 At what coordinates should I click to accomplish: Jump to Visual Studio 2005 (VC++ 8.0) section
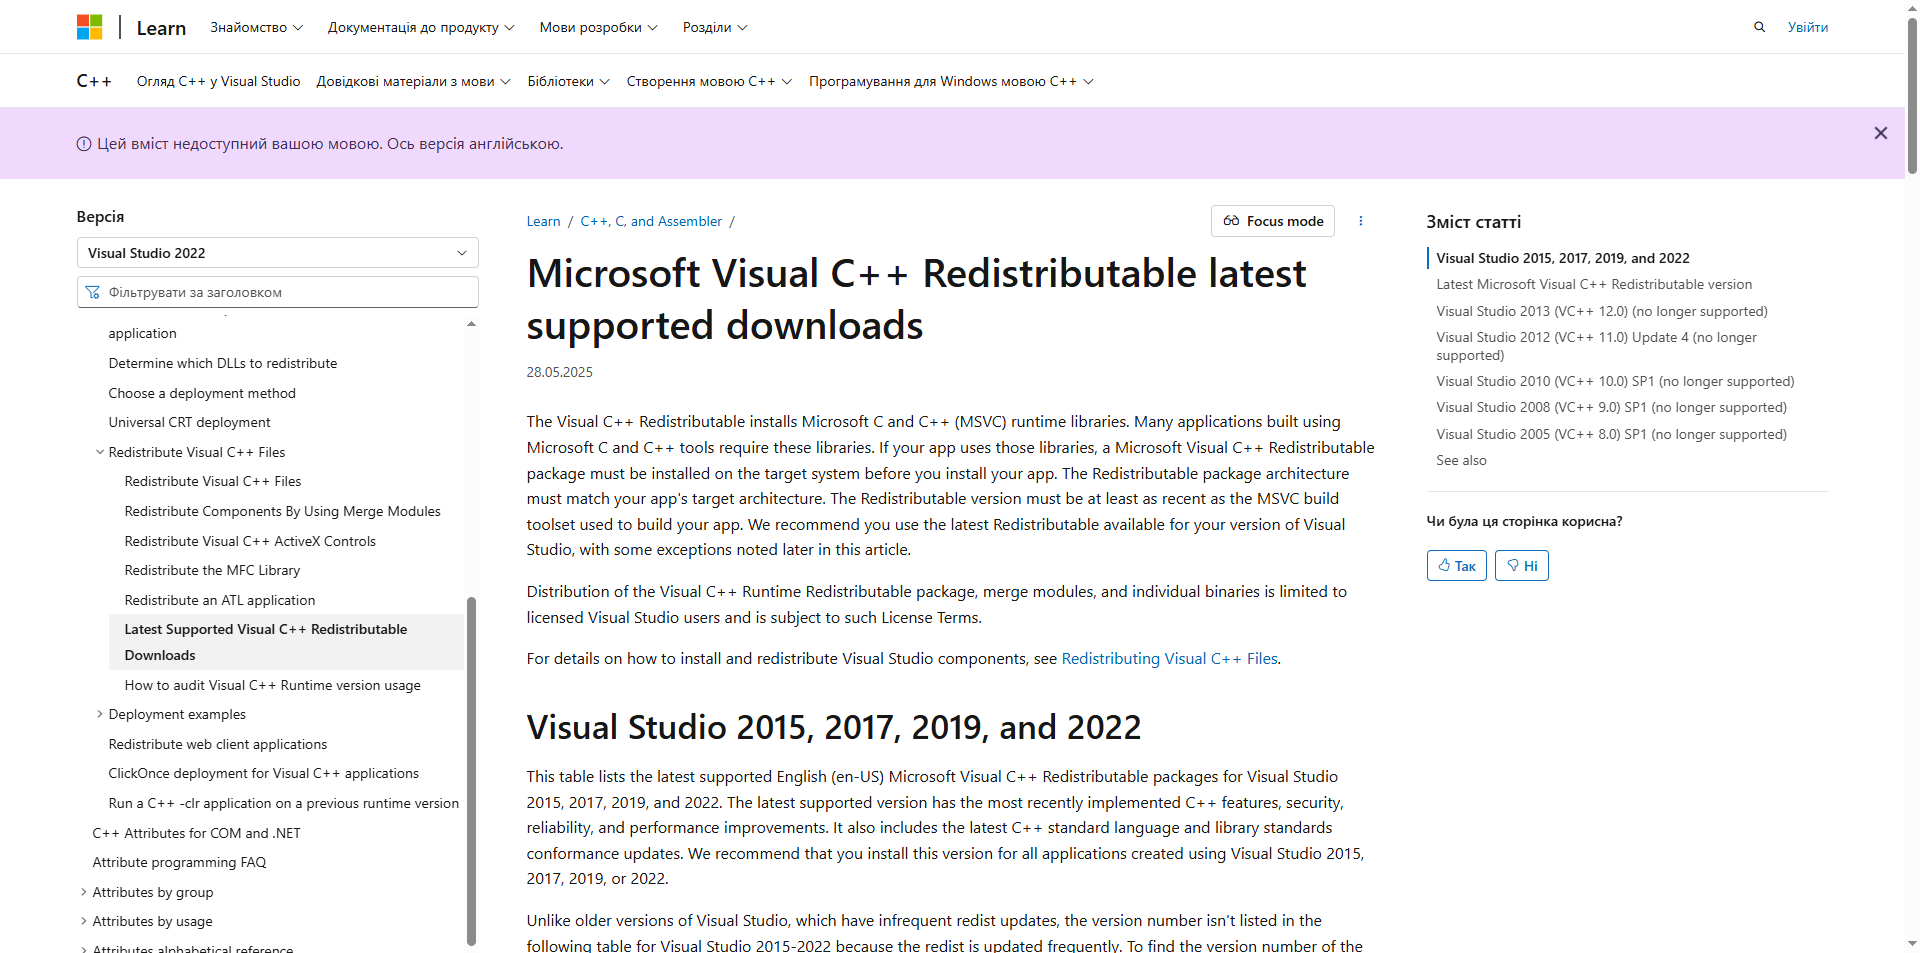click(x=1611, y=434)
